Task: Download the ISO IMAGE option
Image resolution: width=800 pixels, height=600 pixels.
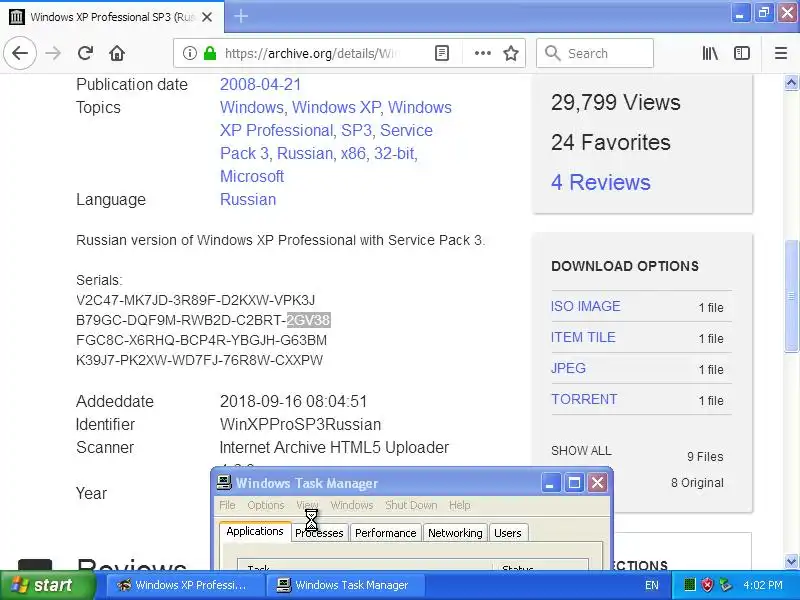Action: pos(585,306)
